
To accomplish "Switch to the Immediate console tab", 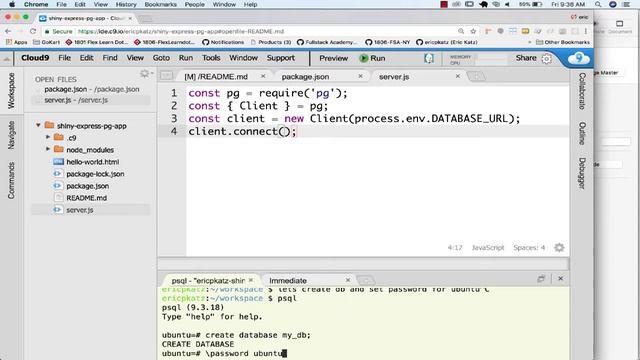I will pos(288,281).
